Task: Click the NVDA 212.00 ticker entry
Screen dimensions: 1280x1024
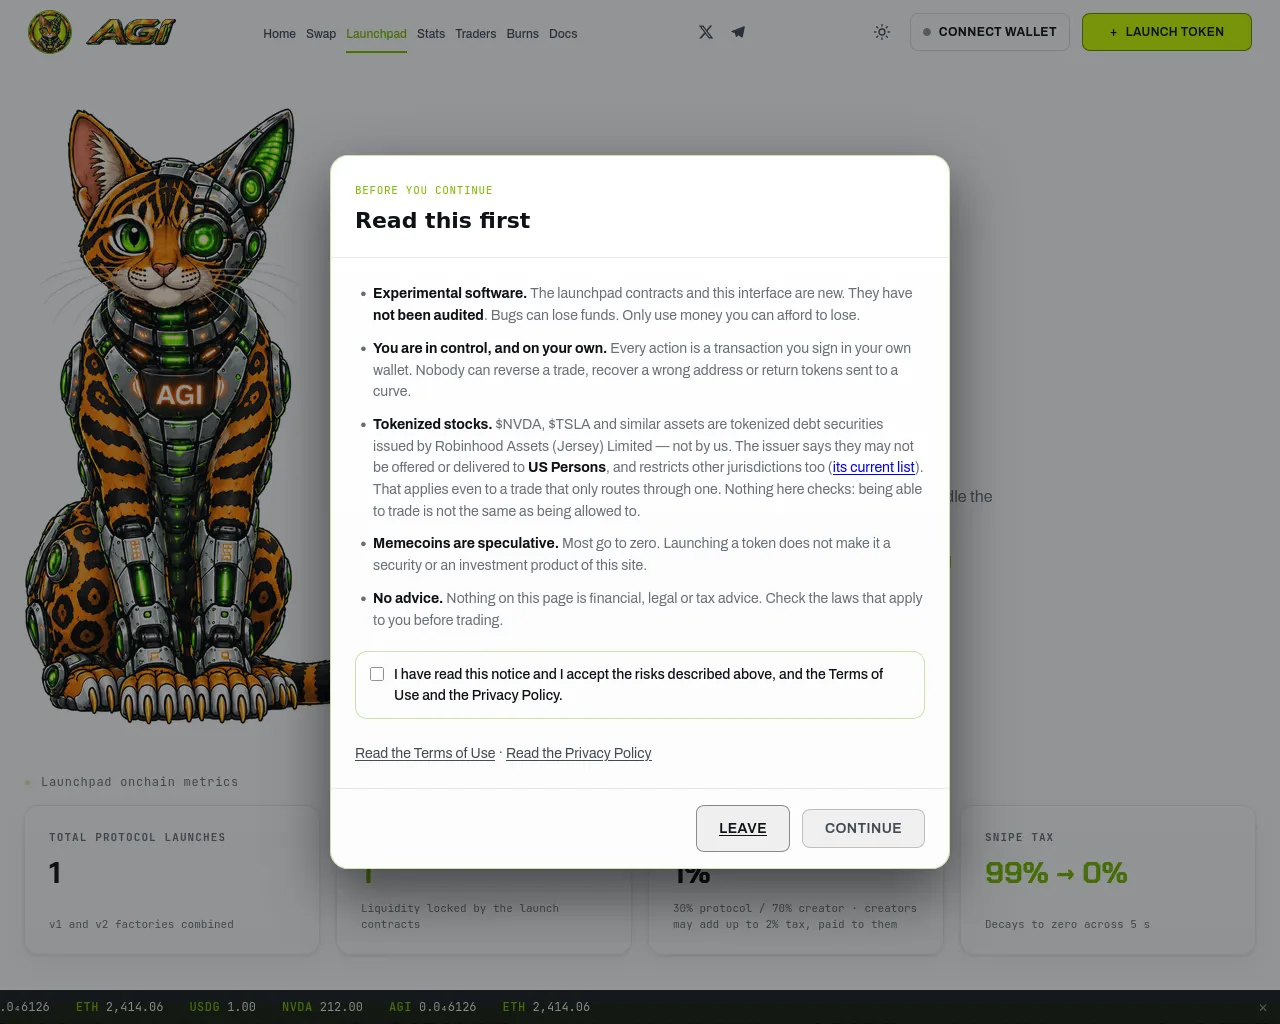Action: tap(322, 1007)
